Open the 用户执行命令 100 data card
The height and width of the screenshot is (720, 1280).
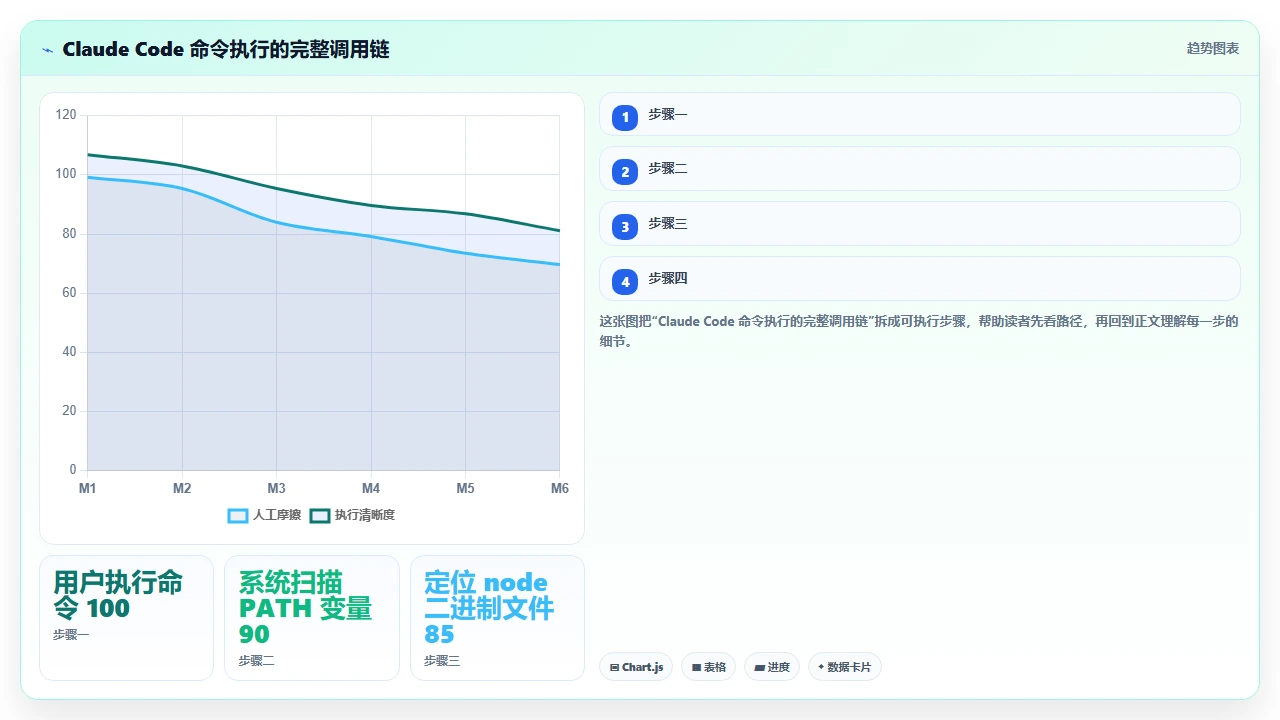126,618
